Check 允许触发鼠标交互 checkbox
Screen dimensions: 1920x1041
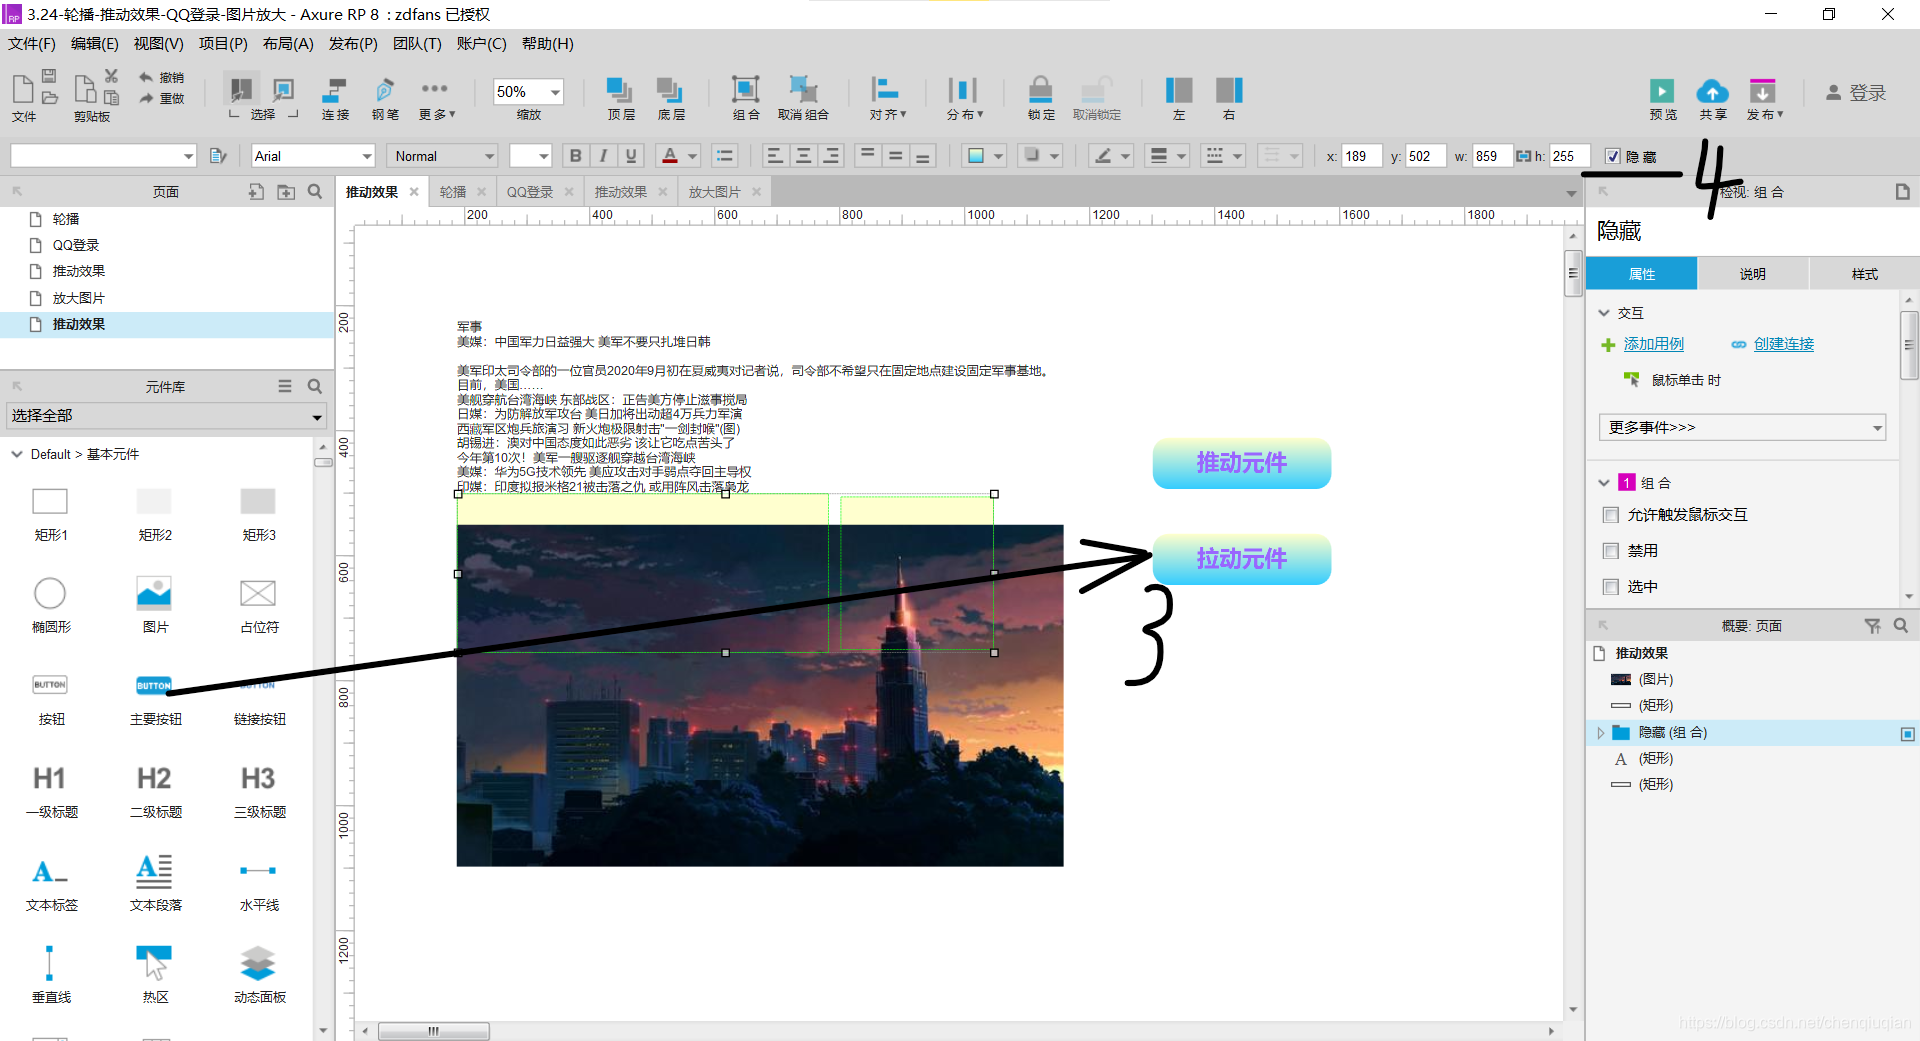tap(1611, 515)
